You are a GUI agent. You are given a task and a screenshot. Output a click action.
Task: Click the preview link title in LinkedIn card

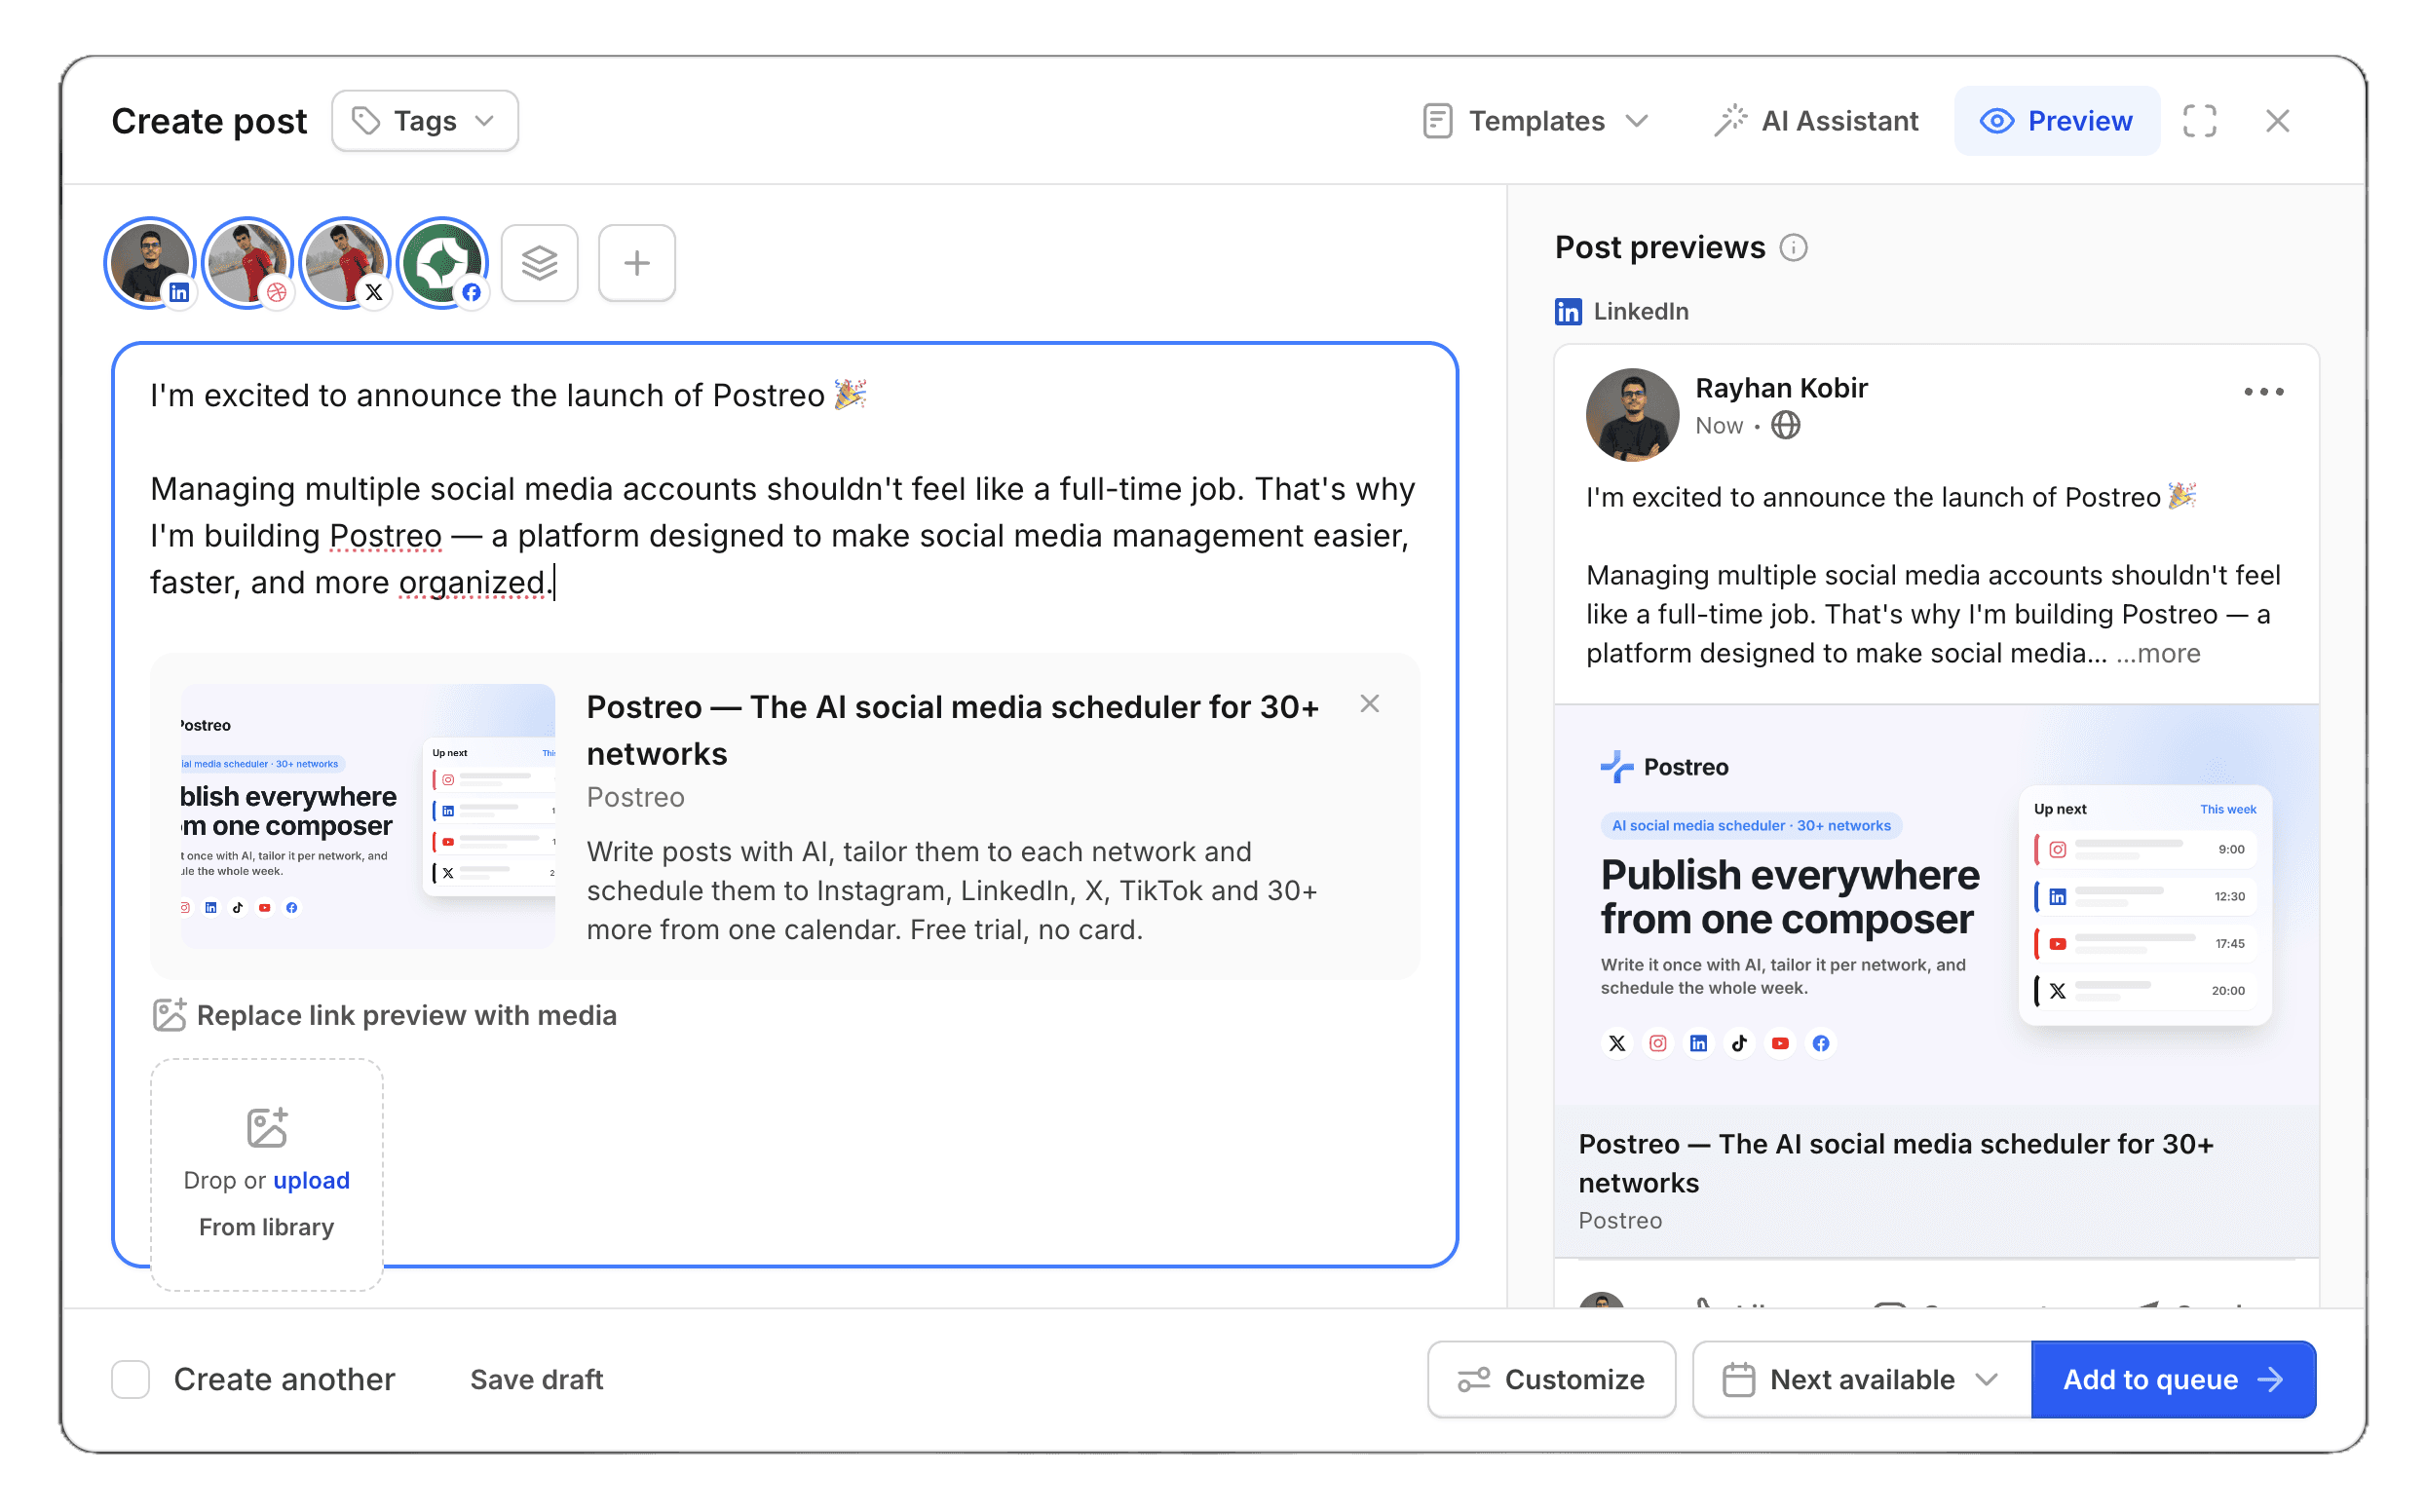pyautogui.click(x=1896, y=1163)
